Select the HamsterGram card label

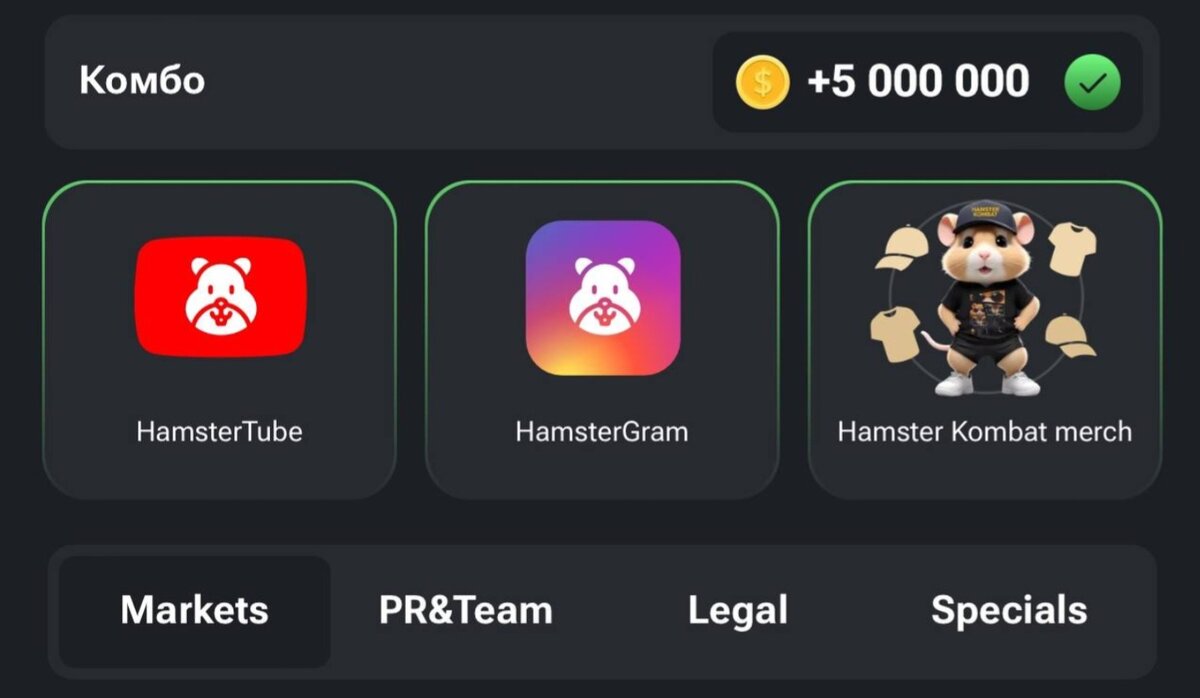click(602, 432)
